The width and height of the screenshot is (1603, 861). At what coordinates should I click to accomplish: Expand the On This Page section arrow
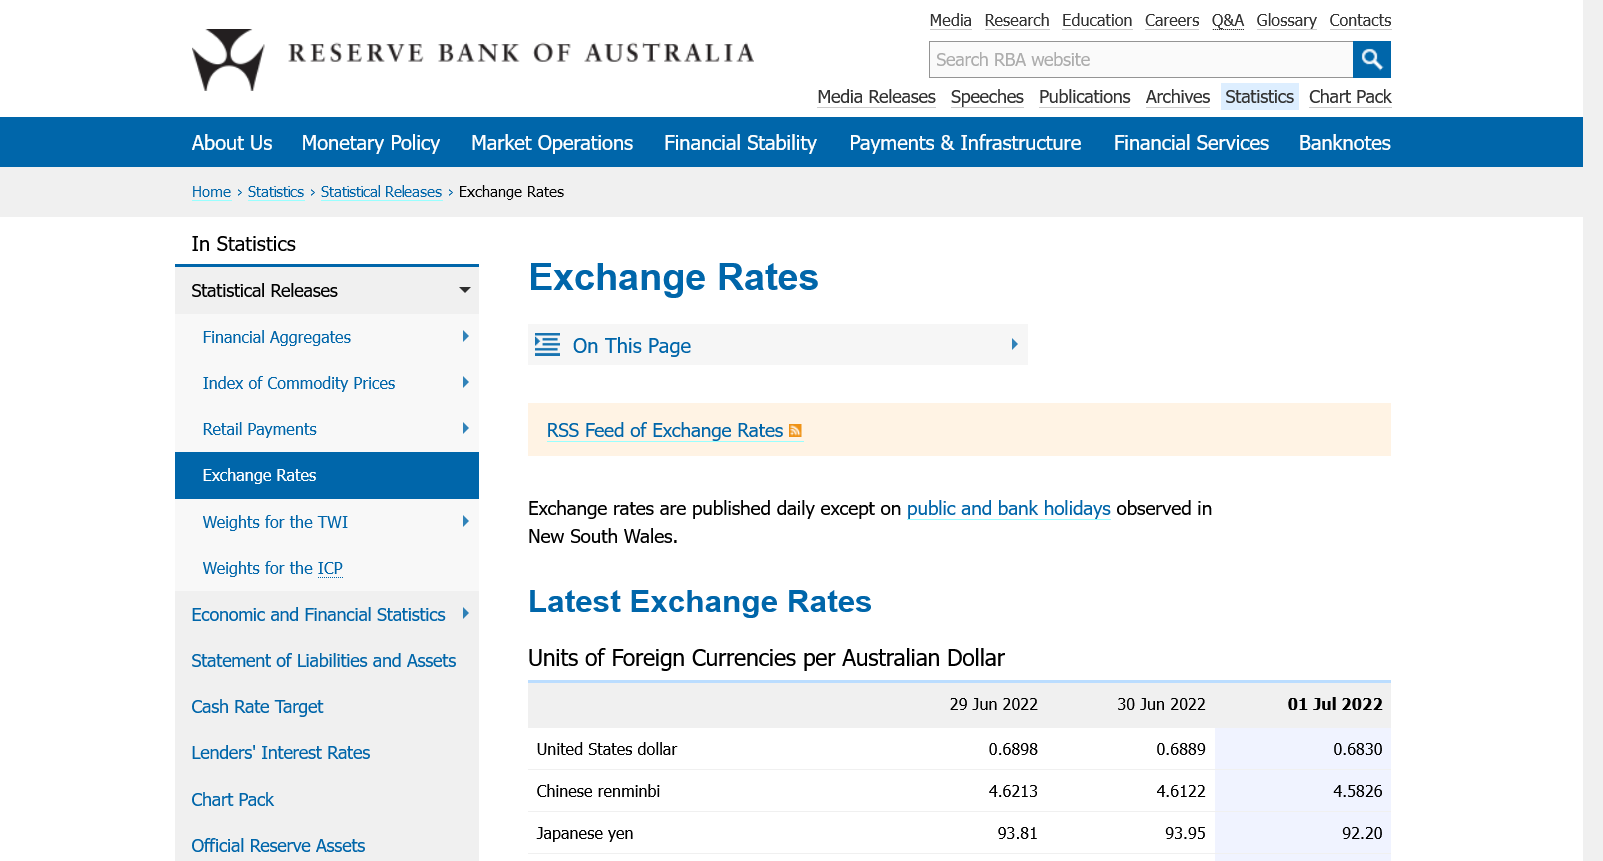[x=1014, y=345]
